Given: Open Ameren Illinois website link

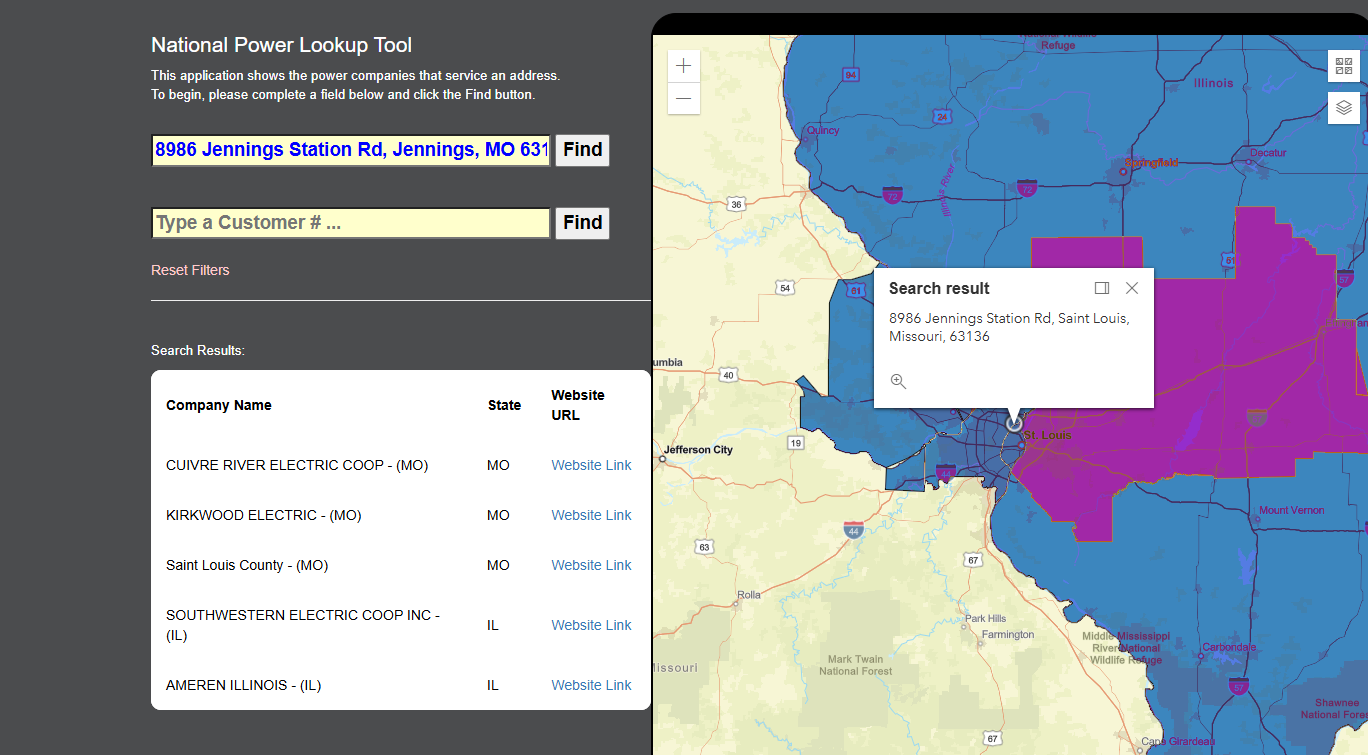Looking at the screenshot, I should pyautogui.click(x=591, y=685).
